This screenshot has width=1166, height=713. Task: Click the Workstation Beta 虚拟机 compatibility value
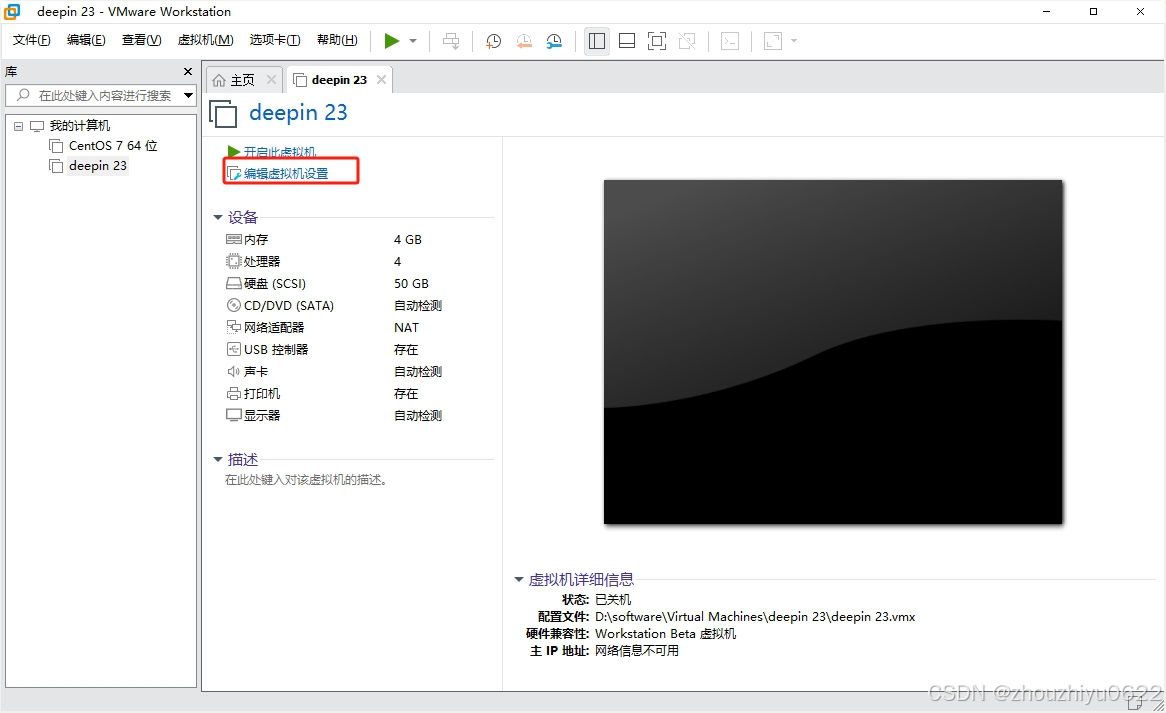click(666, 633)
